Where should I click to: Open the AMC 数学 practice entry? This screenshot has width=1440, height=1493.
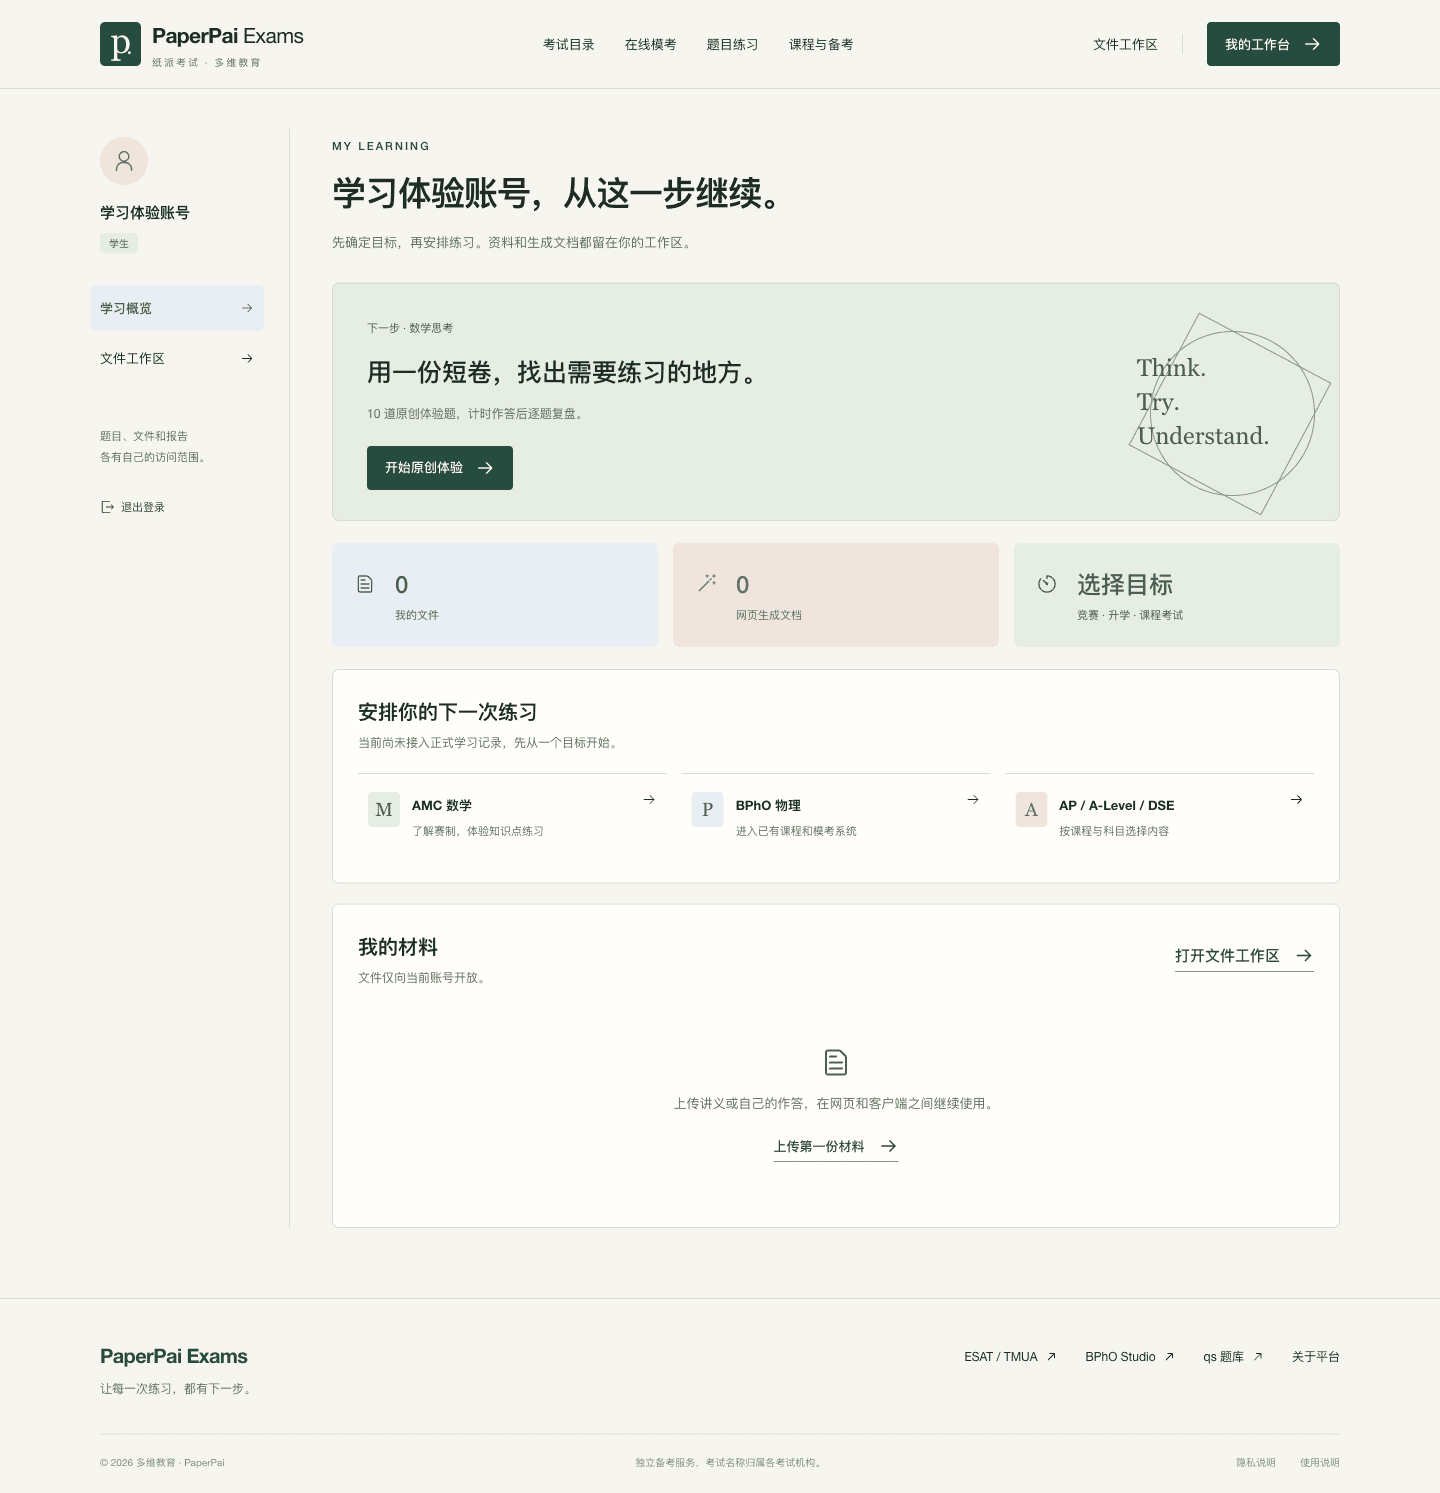[x=512, y=817]
